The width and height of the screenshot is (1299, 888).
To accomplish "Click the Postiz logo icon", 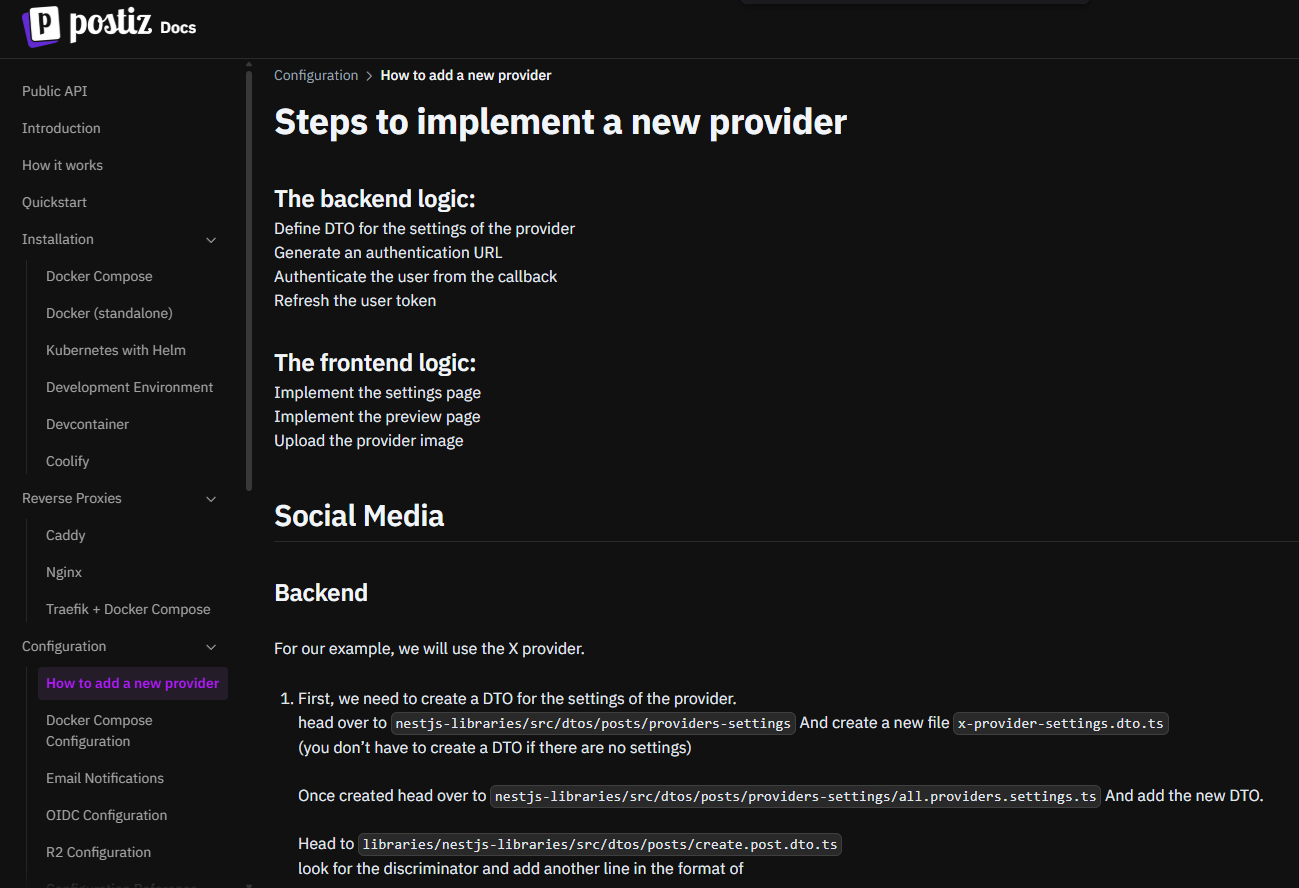I will [41, 26].
